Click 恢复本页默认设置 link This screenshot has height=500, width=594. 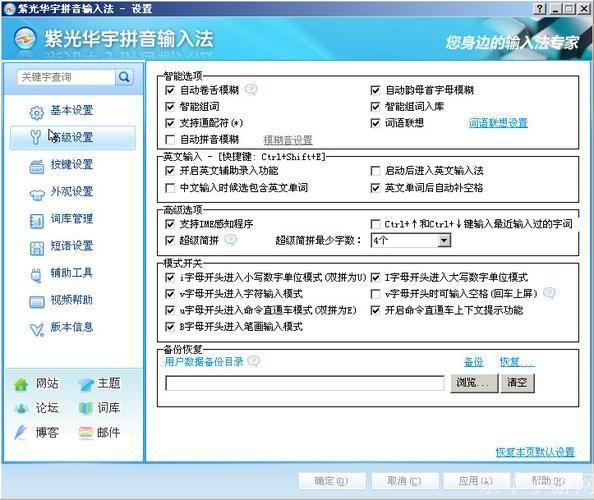535,452
